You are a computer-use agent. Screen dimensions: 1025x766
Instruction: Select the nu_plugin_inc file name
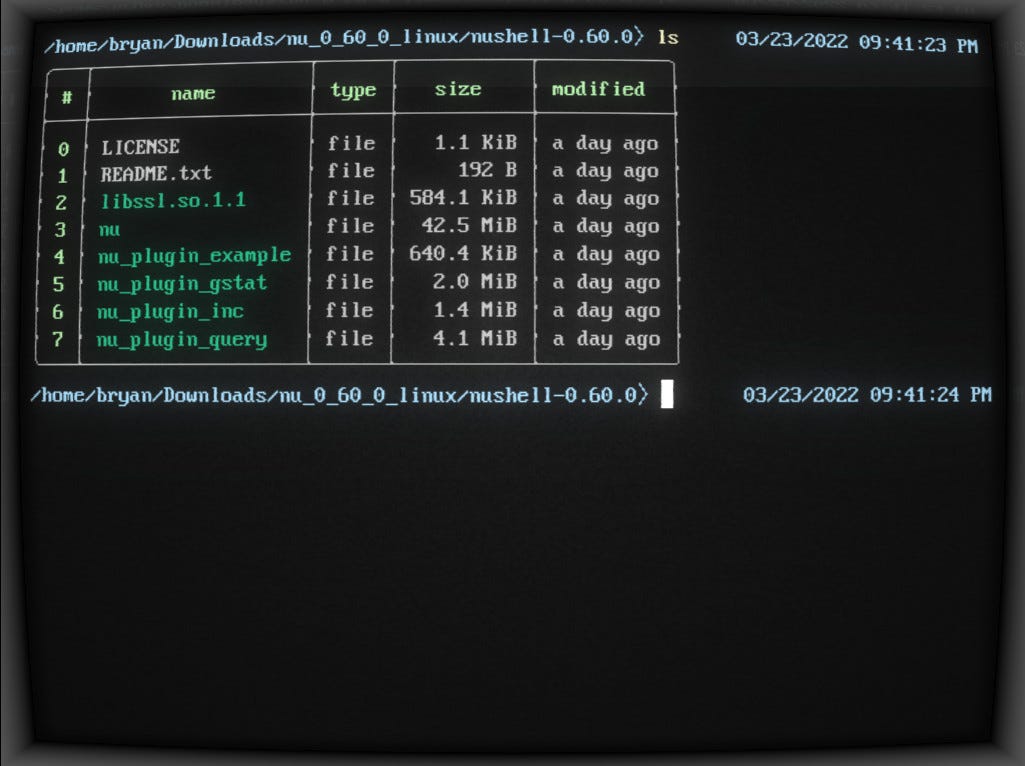(170, 312)
